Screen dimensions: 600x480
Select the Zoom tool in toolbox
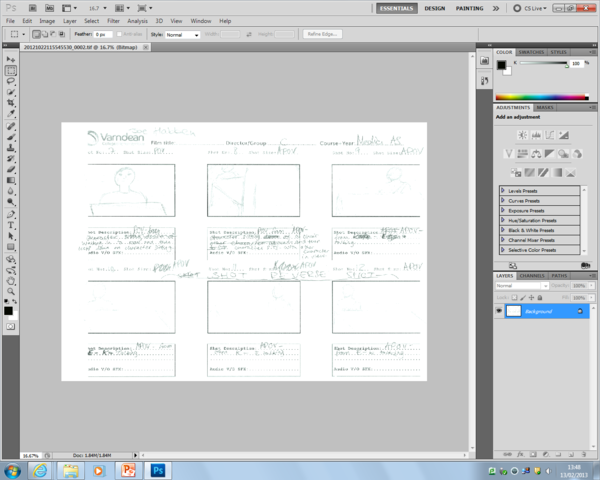pos(11,292)
